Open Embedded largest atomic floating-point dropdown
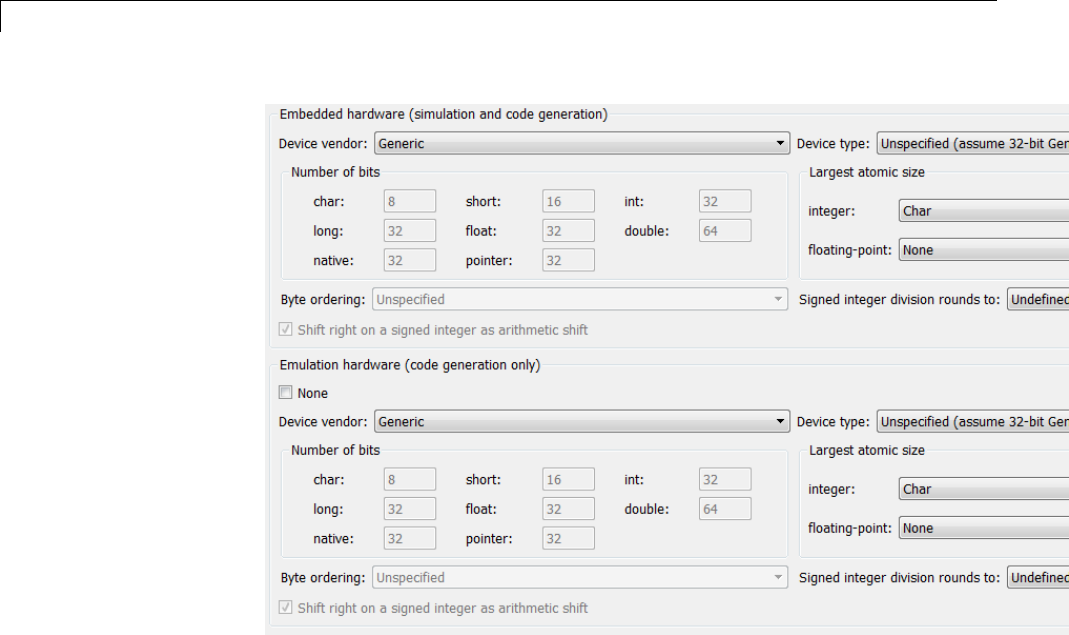The width and height of the screenshot is (1069, 635). tap(983, 251)
